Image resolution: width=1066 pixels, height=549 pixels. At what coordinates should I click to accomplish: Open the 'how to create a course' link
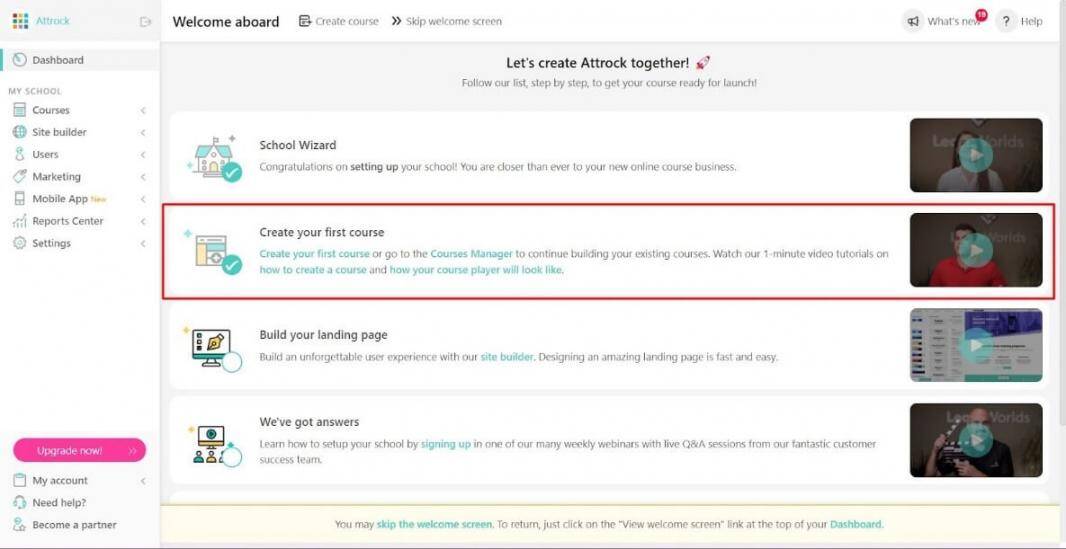tap(313, 270)
